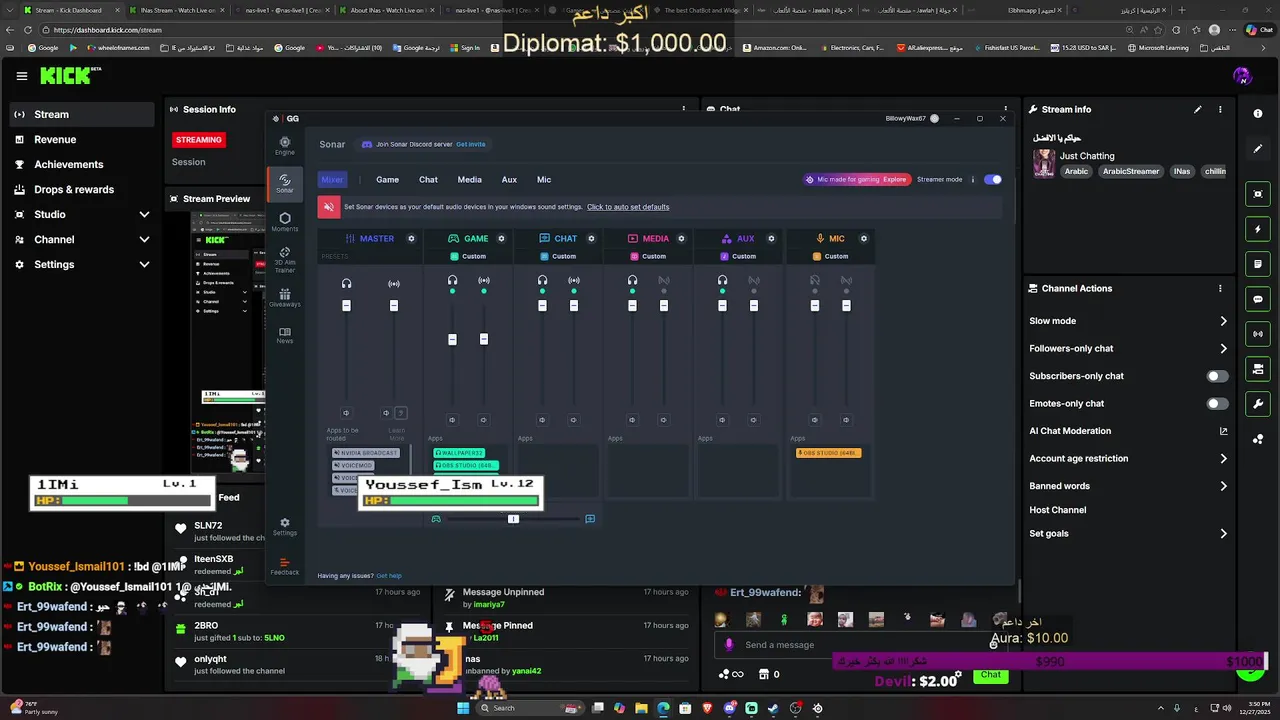Expand Channel menu in Kick sidebar
This screenshot has height=720, width=1280.
tap(144, 240)
